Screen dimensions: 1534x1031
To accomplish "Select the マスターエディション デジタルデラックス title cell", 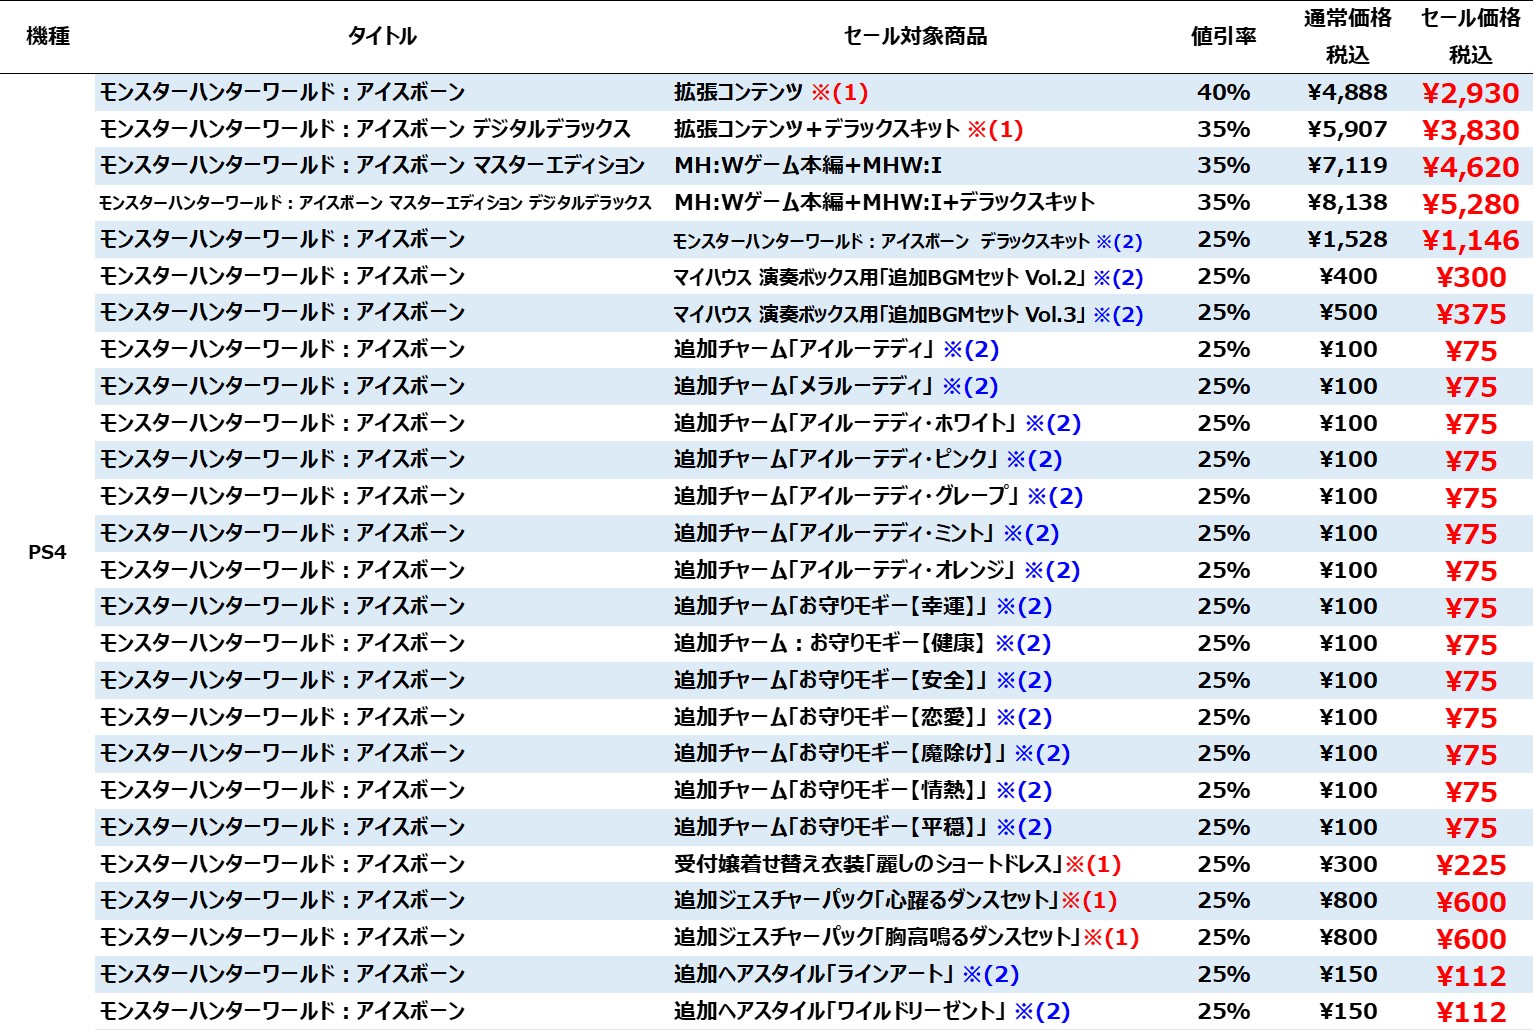I will click(375, 202).
